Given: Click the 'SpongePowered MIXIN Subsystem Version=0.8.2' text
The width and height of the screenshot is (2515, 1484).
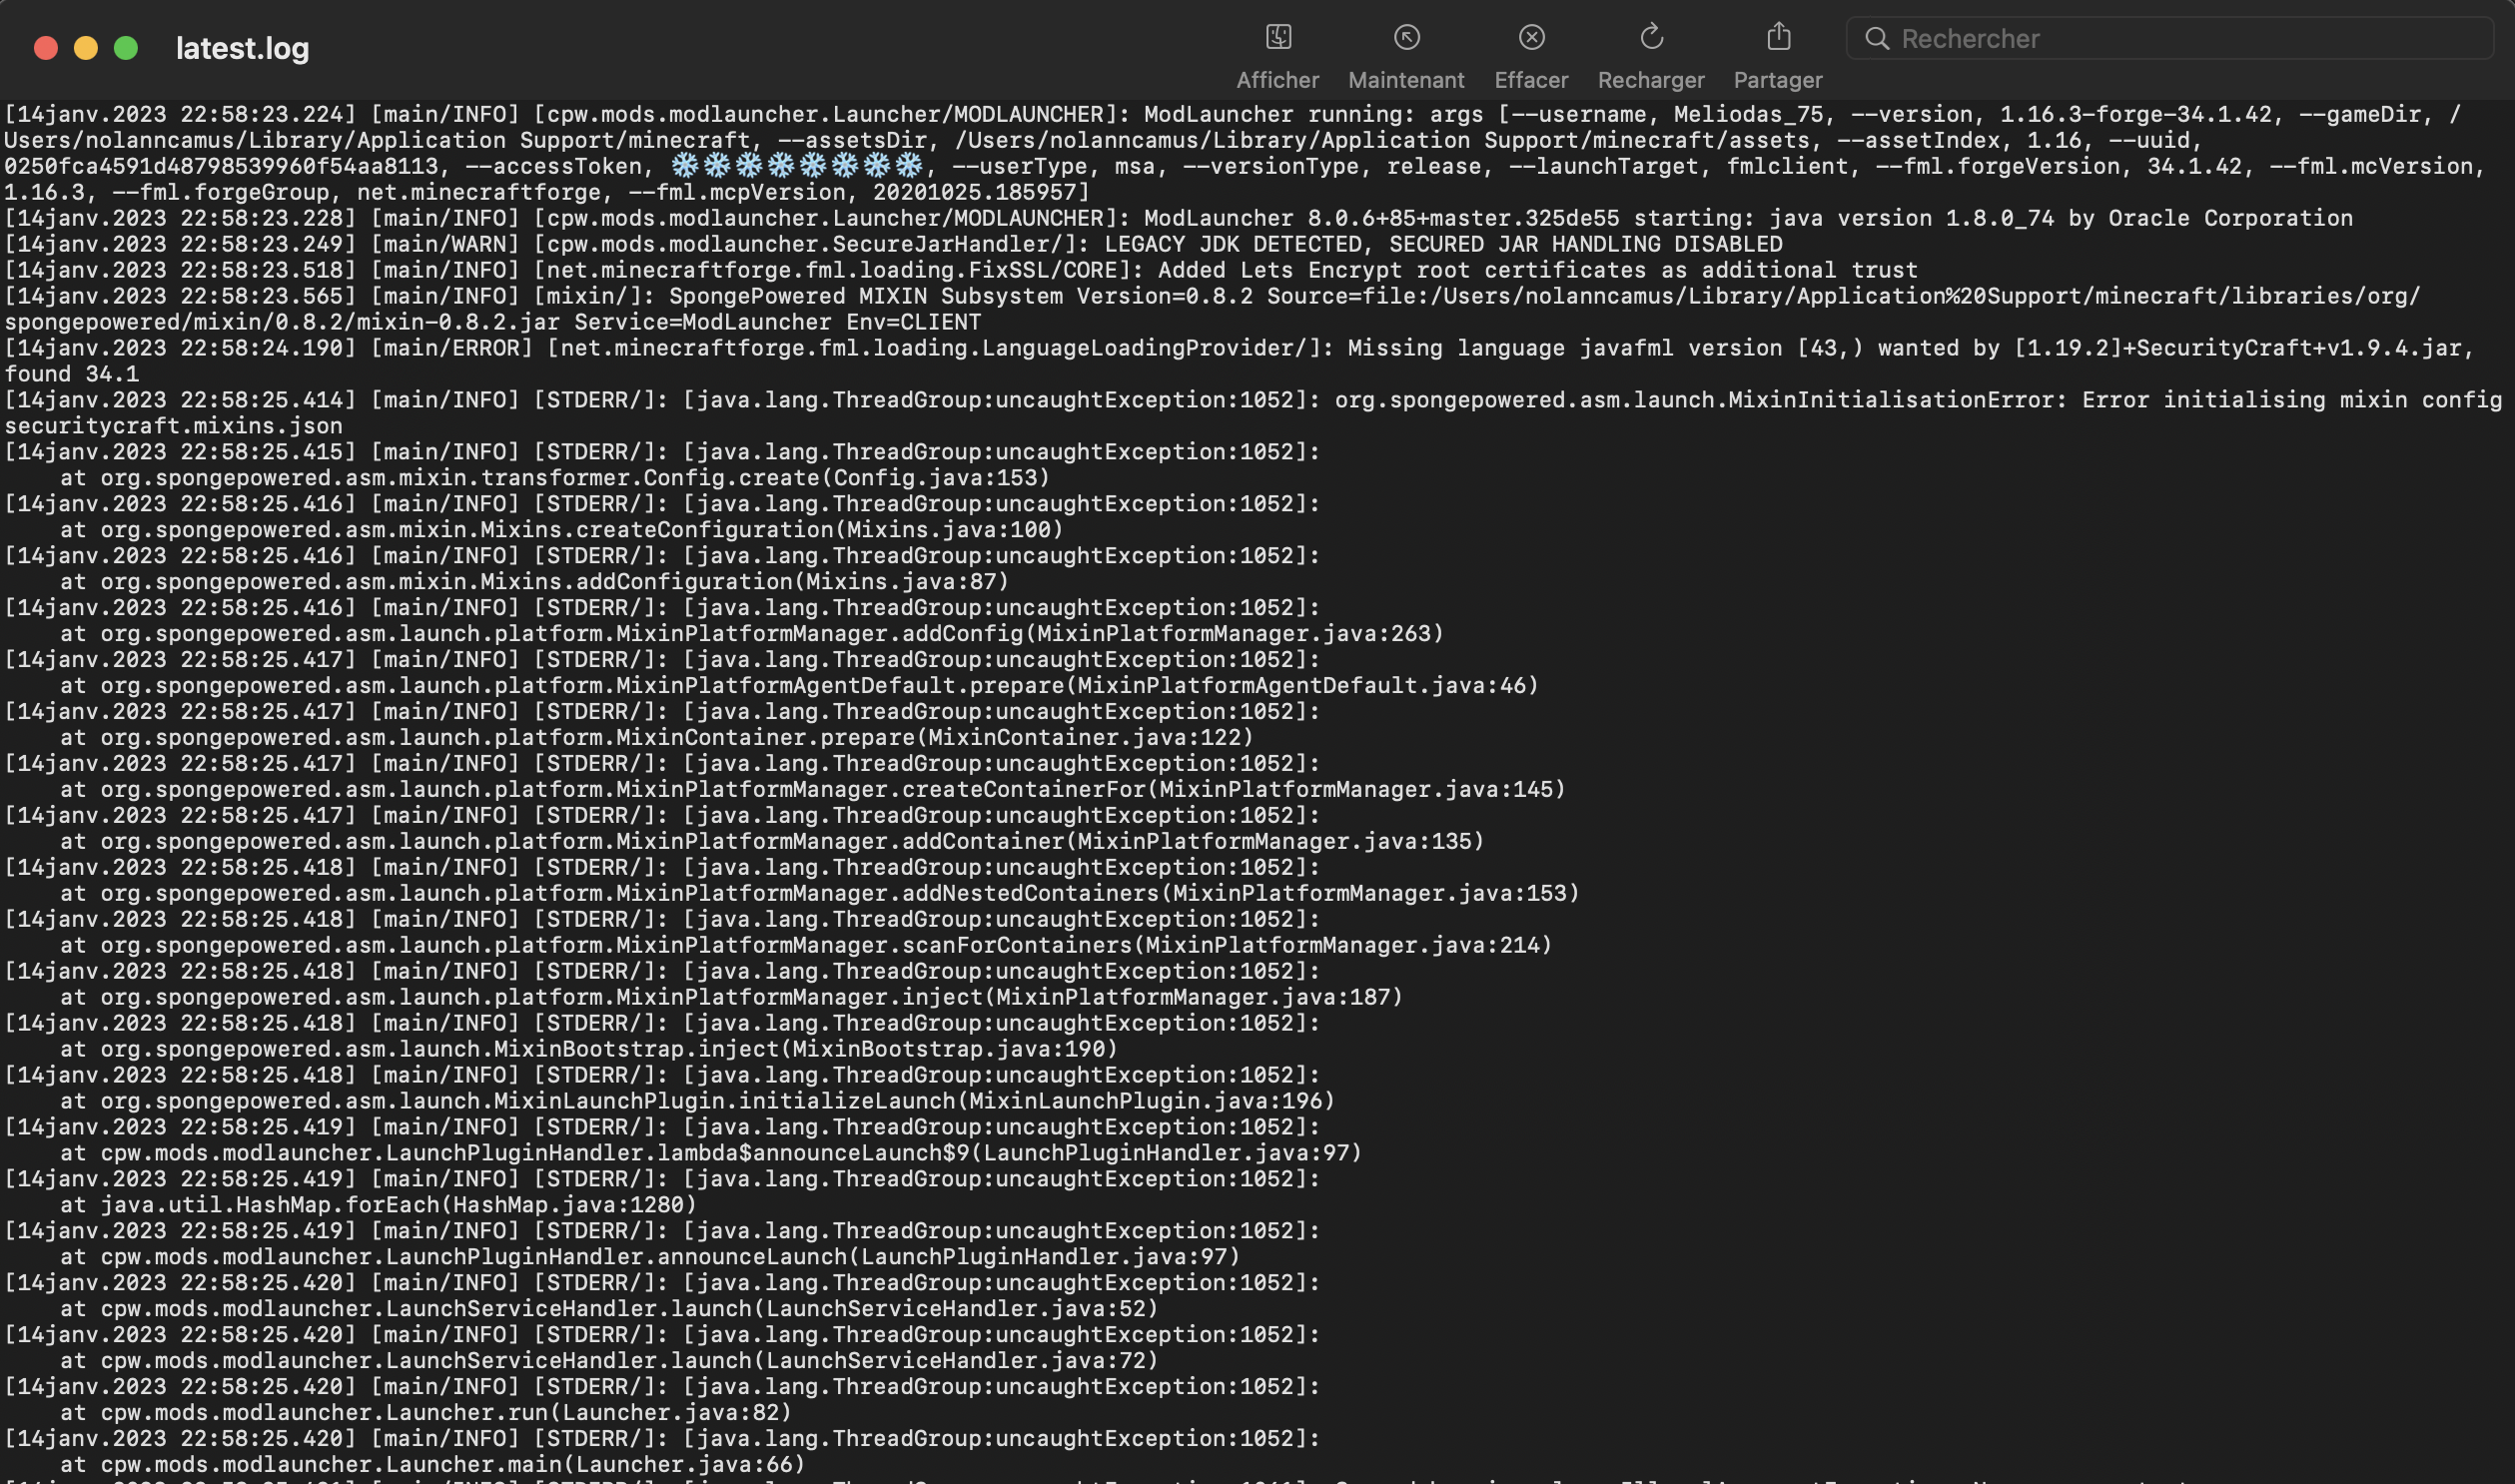Looking at the screenshot, I should pyautogui.click(x=960, y=296).
